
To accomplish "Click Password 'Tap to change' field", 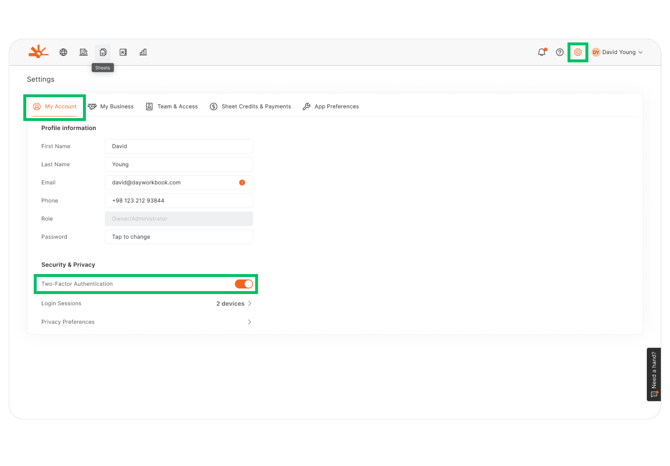I will point(178,237).
